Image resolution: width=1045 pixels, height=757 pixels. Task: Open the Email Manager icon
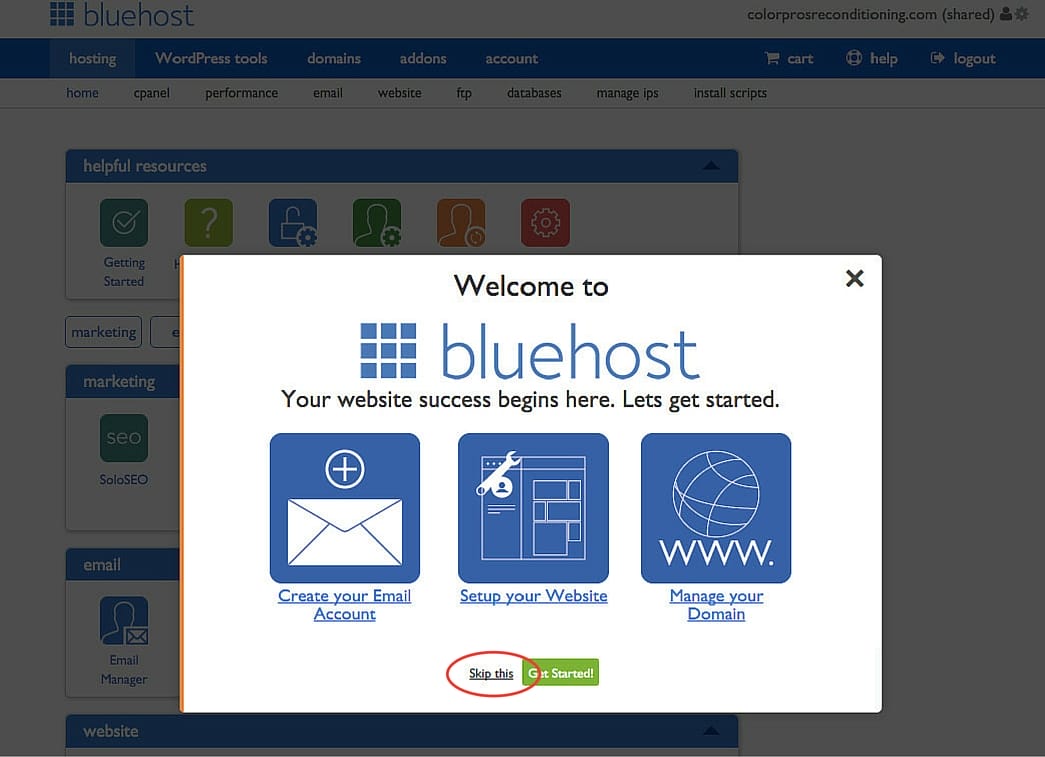(124, 622)
